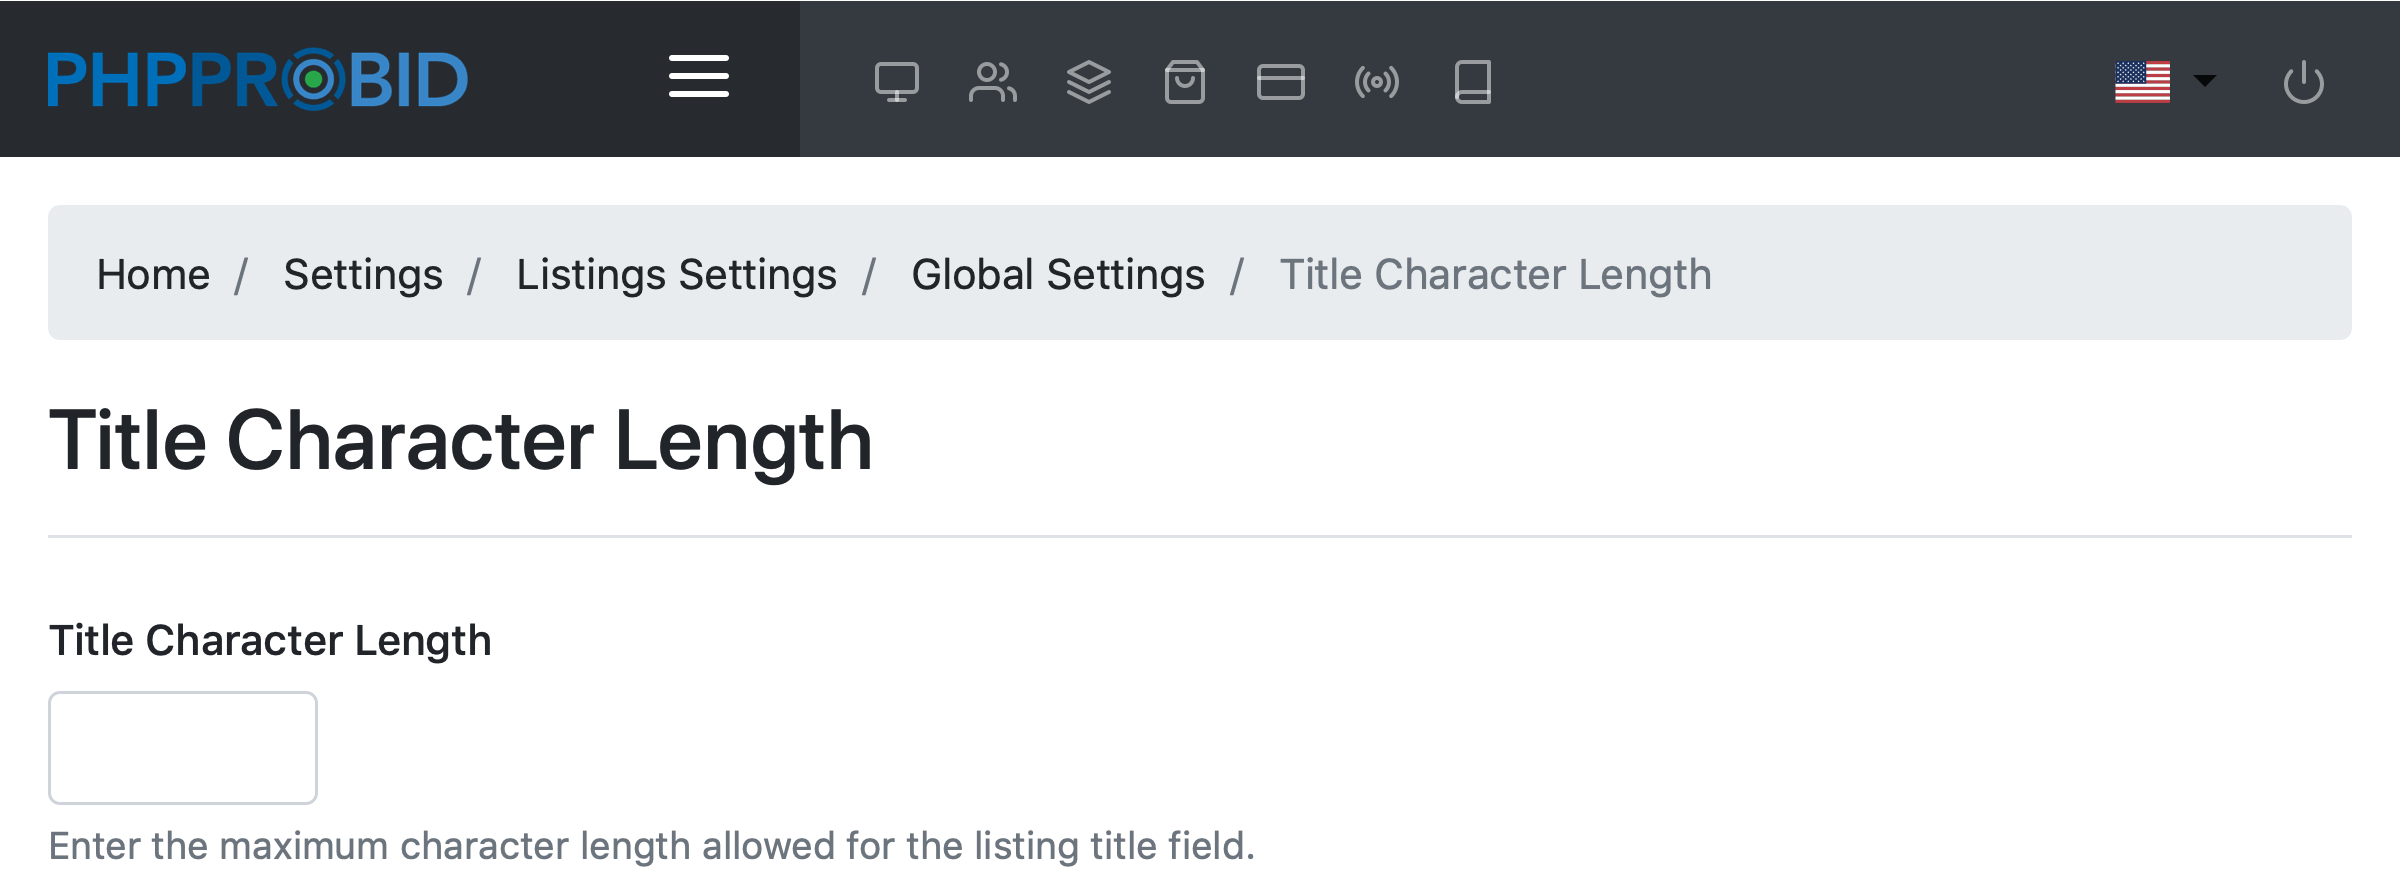2400x870 pixels.
Task: Open the book icon in navbar
Action: (1472, 82)
